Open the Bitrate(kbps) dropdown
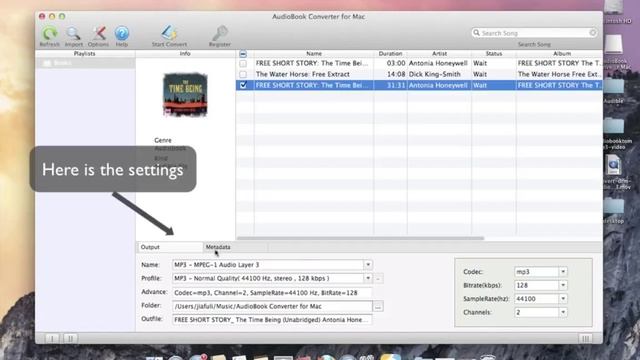 point(563,285)
